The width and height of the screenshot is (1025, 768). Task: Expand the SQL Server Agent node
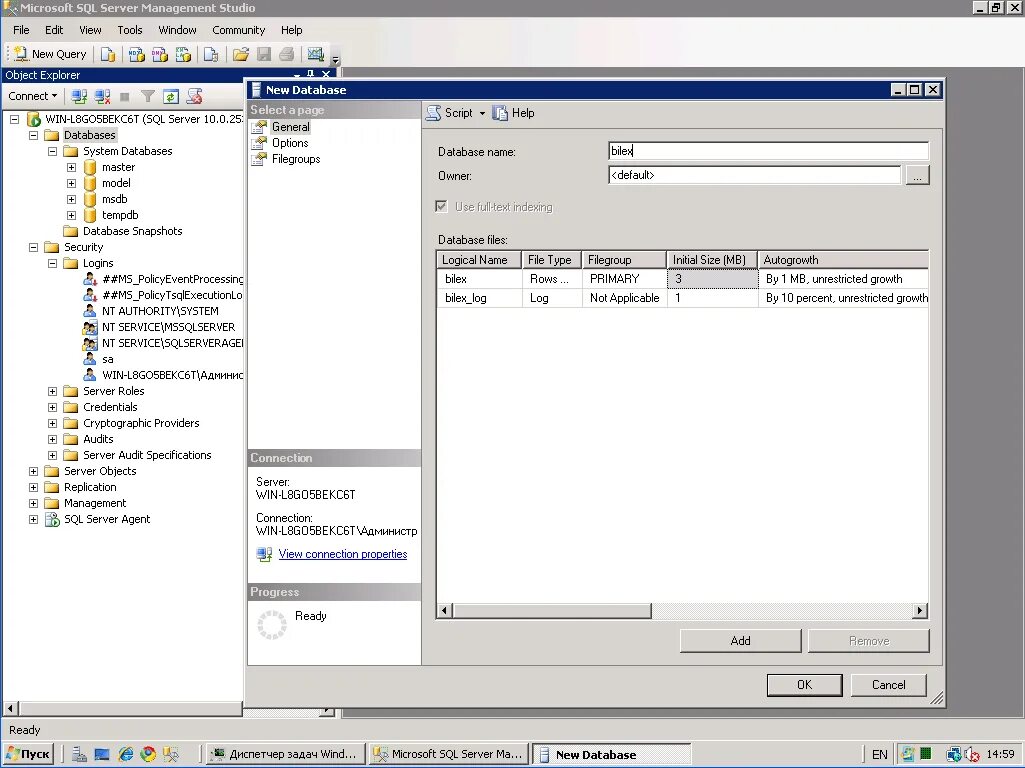pyautogui.click(x=33, y=520)
